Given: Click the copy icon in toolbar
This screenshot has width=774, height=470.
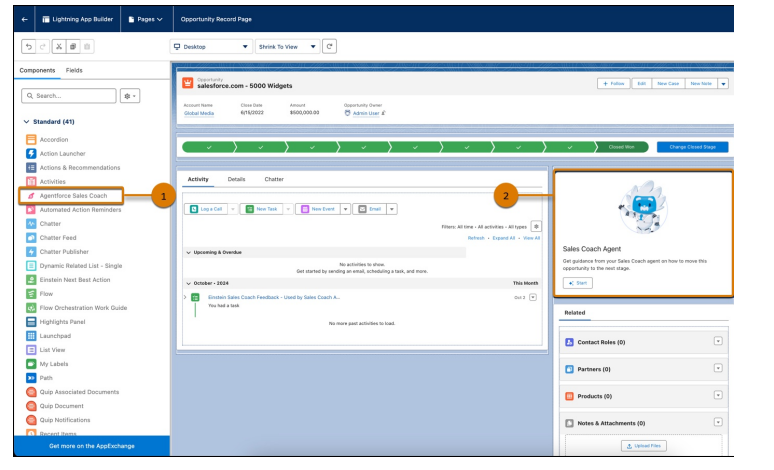Looking at the screenshot, I should 74,46.
